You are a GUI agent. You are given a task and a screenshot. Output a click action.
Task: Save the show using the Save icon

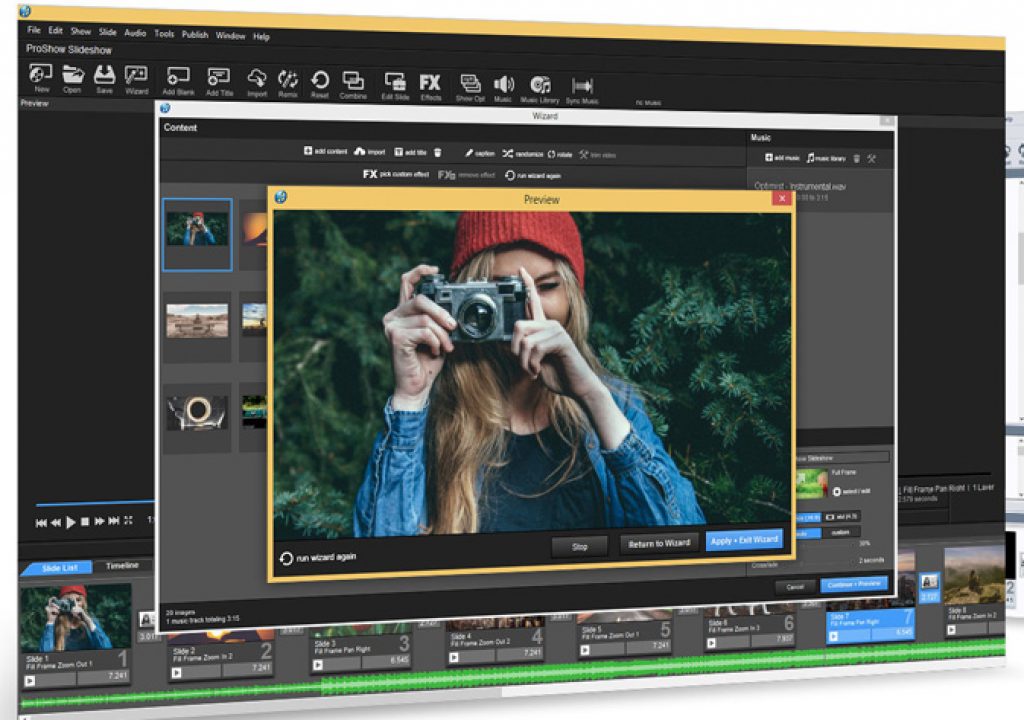(104, 79)
